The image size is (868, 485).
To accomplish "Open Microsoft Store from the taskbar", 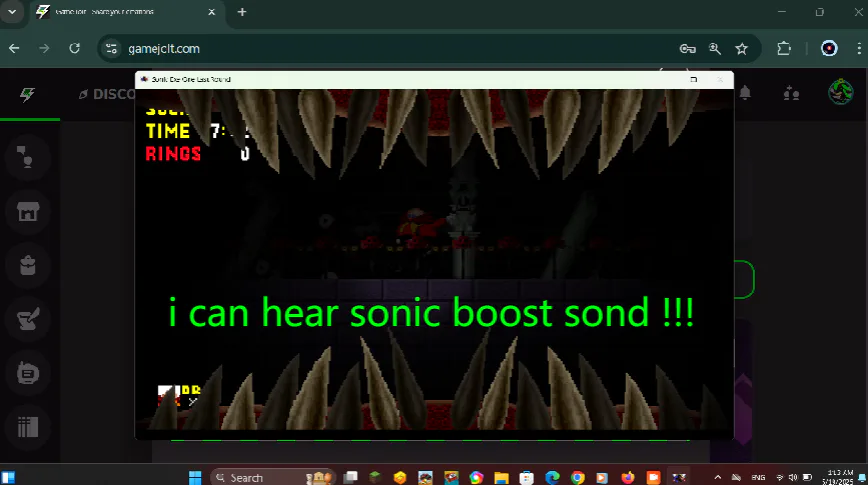I will (x=527, y=477).
